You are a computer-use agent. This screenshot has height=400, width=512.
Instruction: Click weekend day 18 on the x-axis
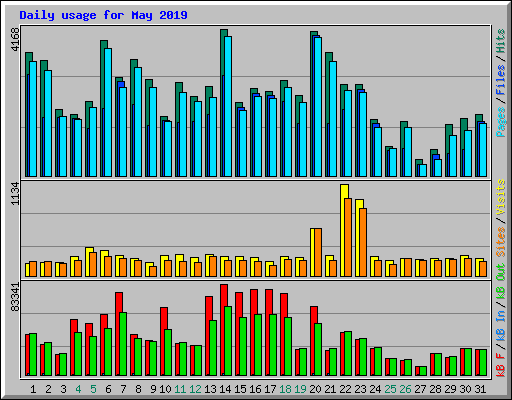coord(285,389)
